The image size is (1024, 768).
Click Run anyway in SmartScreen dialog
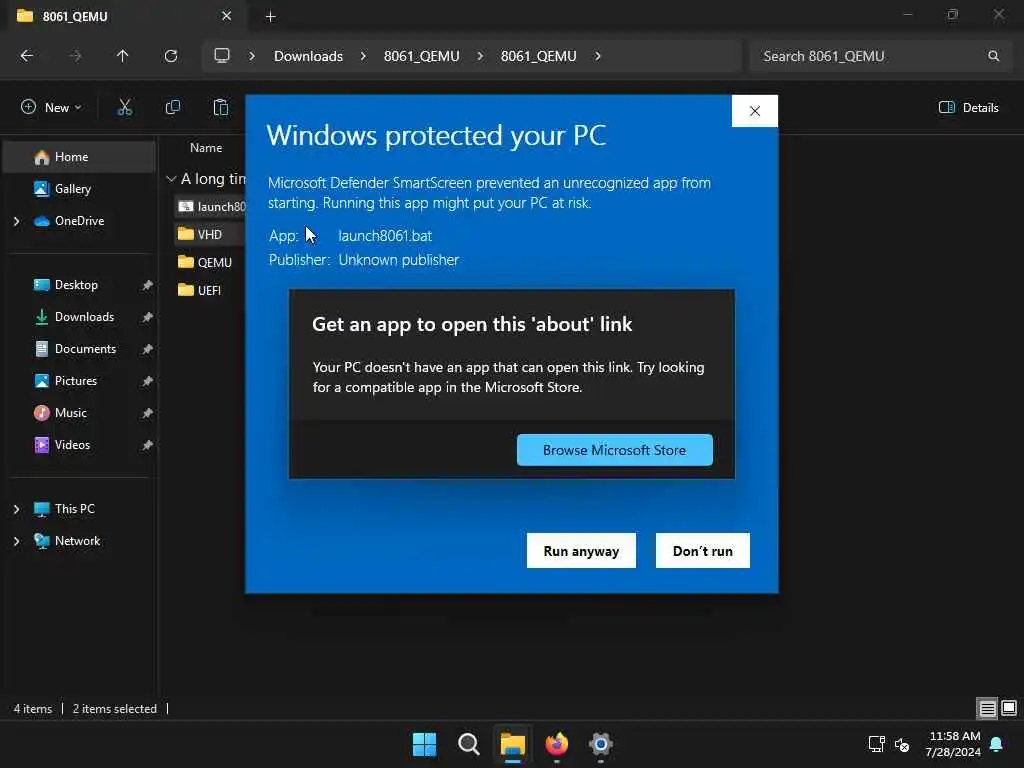[x=581, y=551]
